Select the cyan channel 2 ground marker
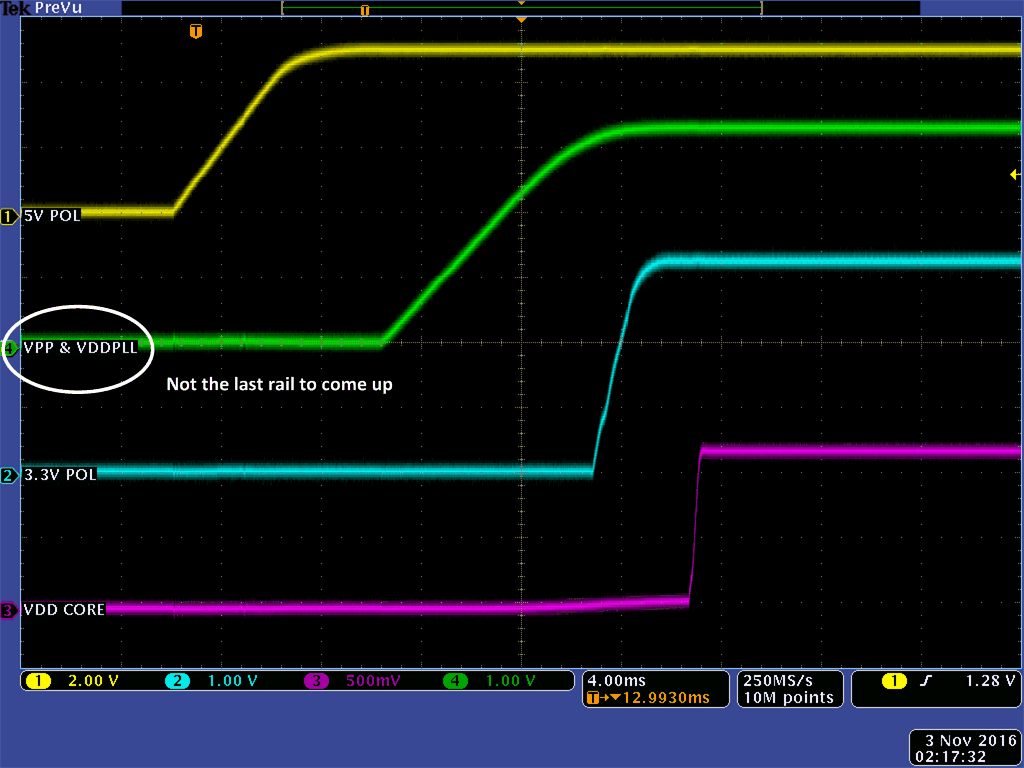 click(9, 476)
